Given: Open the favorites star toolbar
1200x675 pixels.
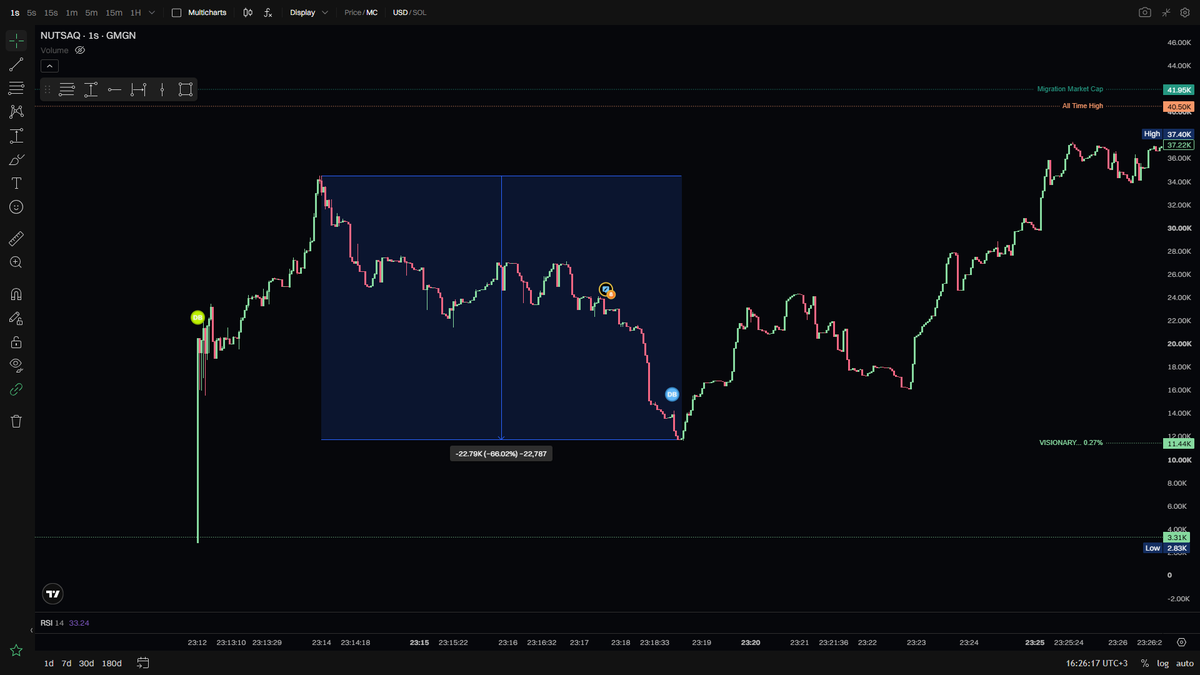Looking at the screenshot, I should [16, 650].
